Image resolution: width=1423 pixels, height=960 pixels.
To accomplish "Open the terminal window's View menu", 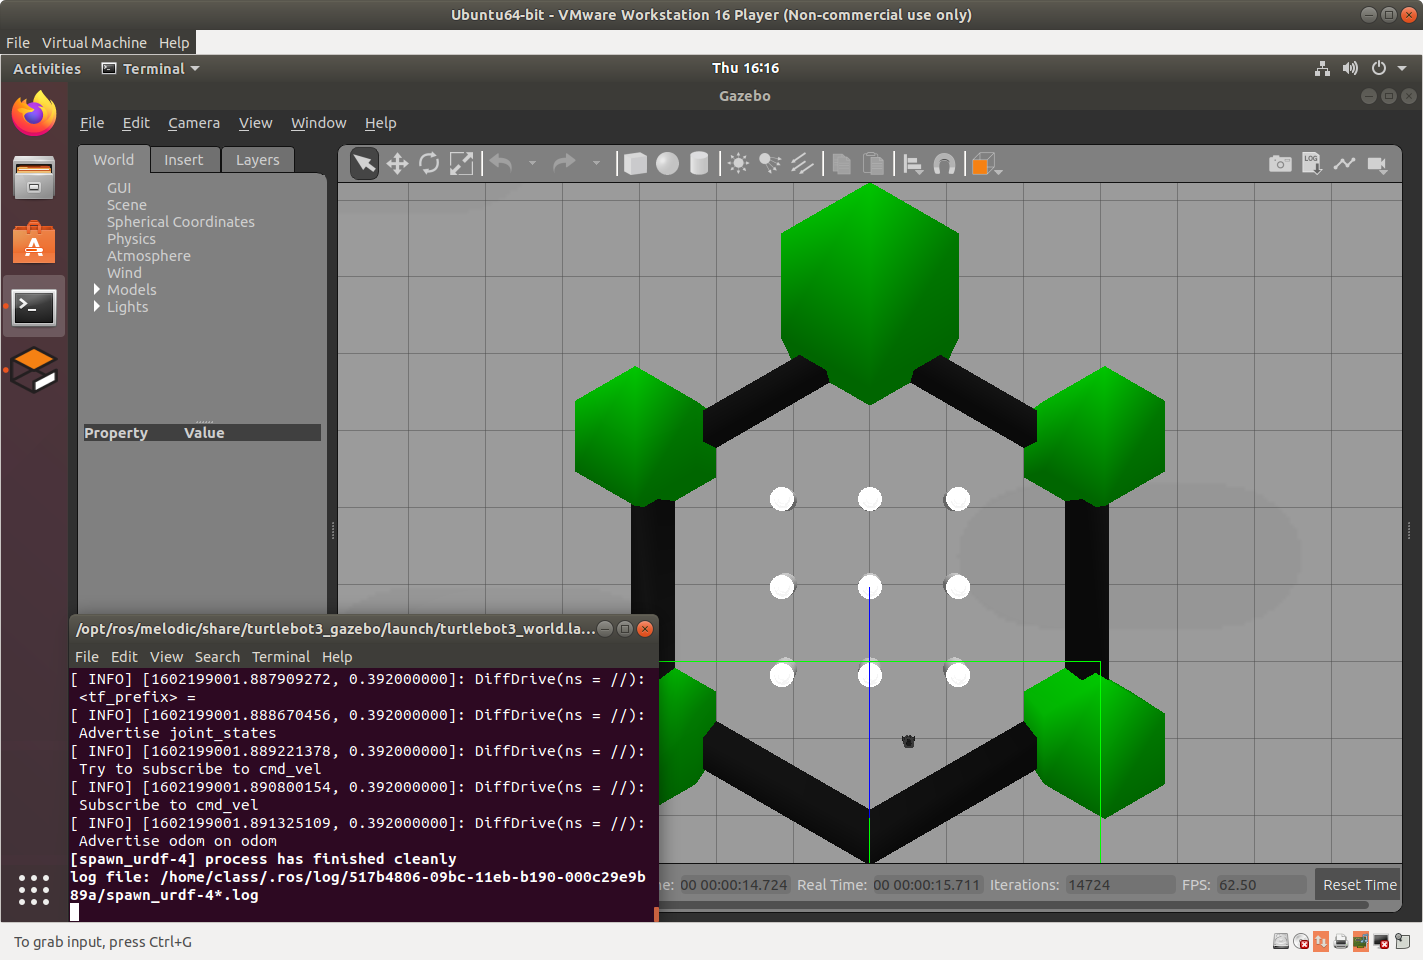I will [166, 657].
